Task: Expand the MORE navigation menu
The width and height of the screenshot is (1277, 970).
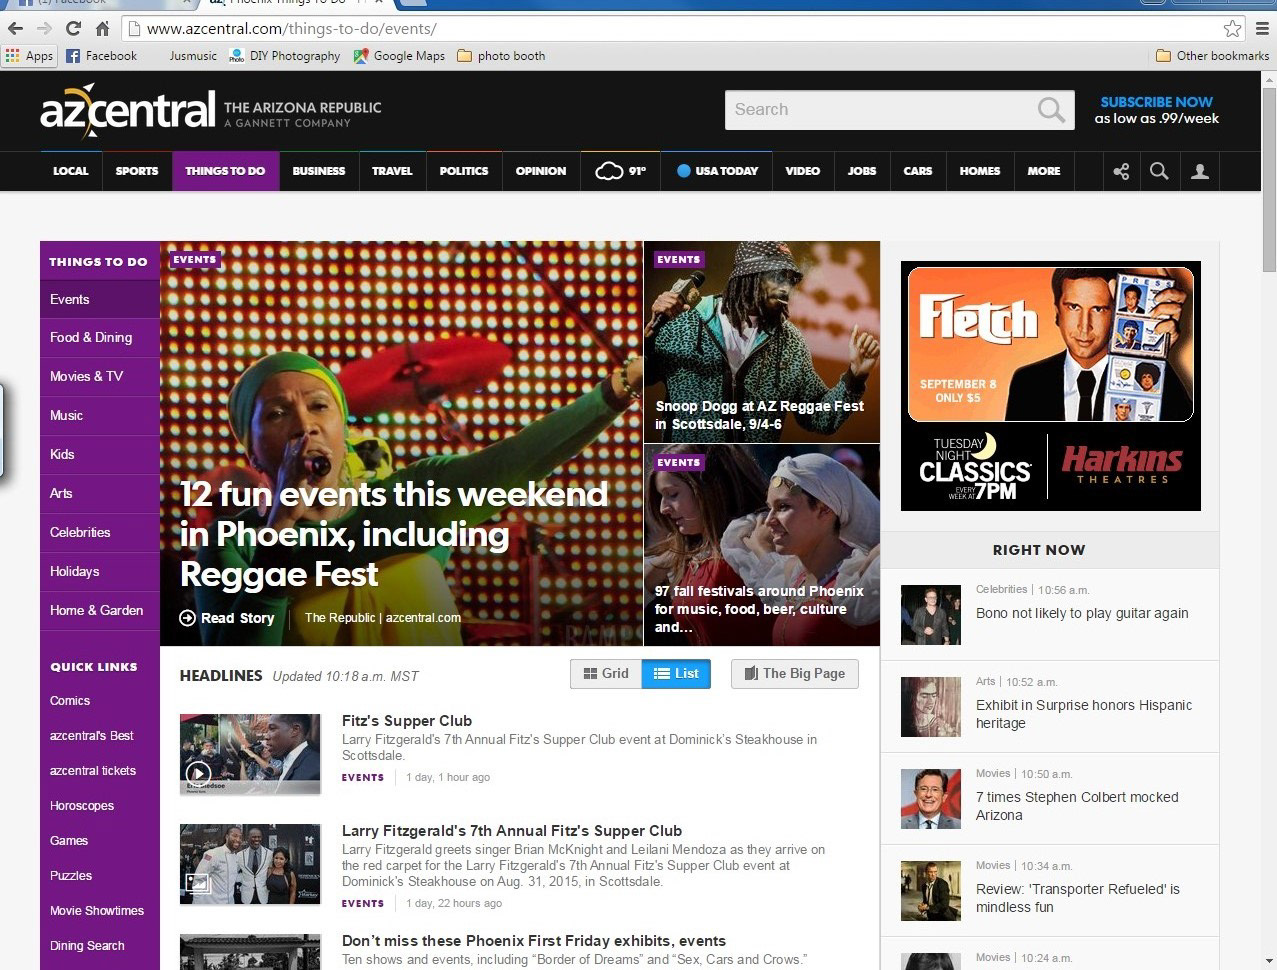Action: 1043,171
